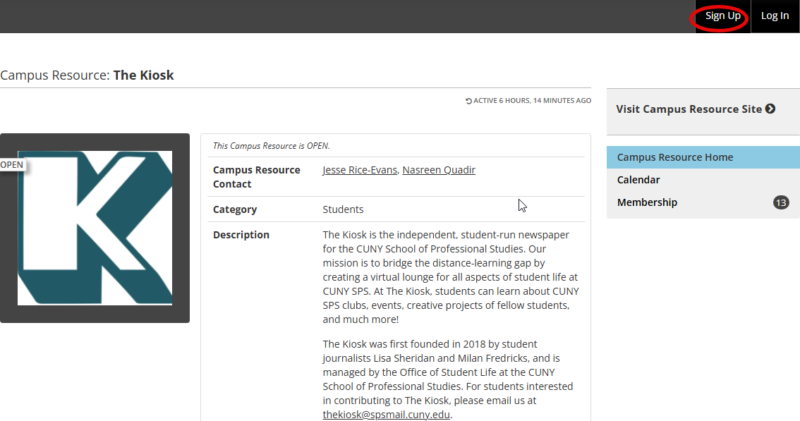Click the activity clock icon
Viewport: 800px width, 421px height.
pos(468,101)
